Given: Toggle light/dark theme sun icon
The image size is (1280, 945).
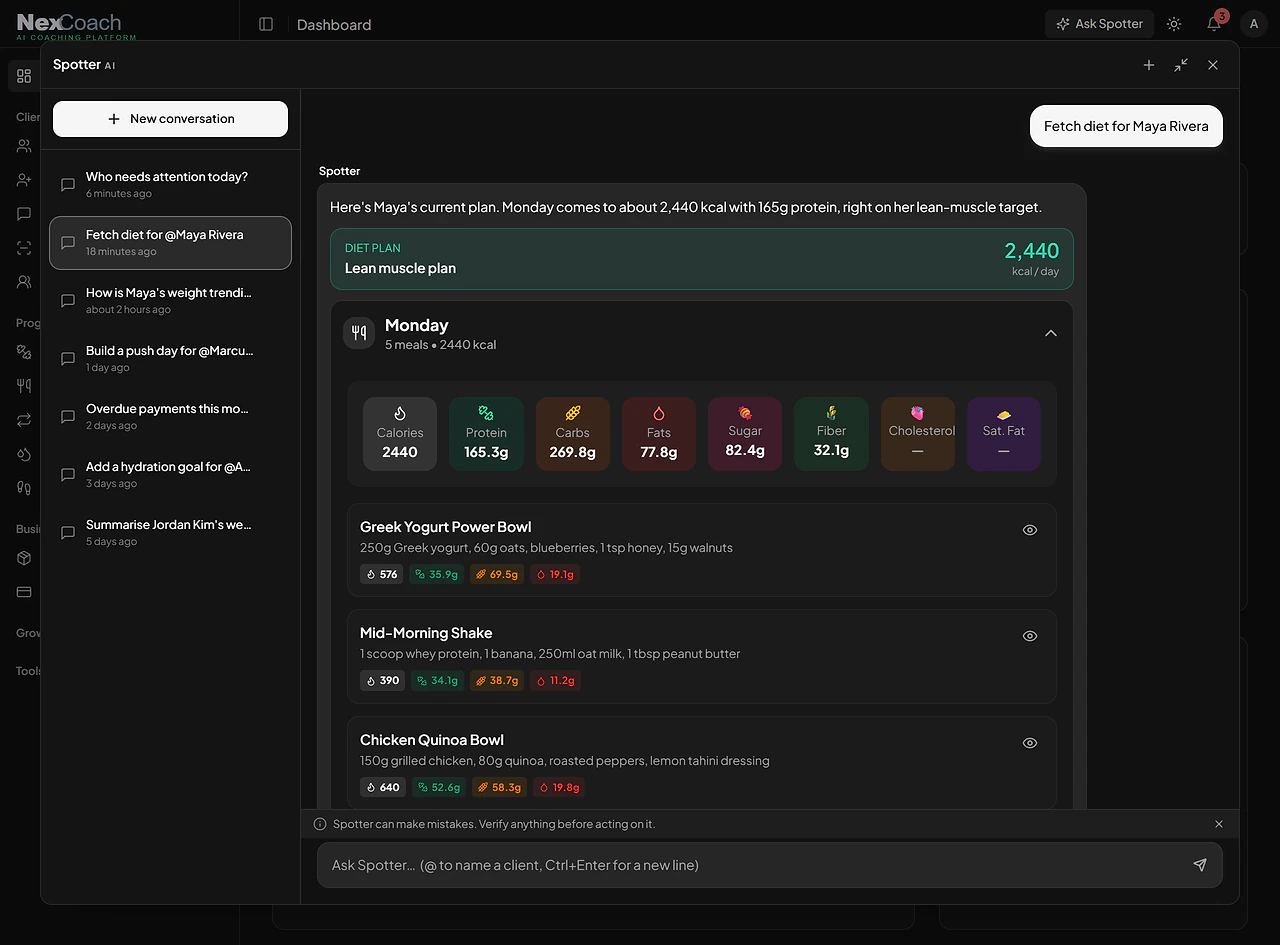Looking at the screenshot, I should tap(1174, 24).
